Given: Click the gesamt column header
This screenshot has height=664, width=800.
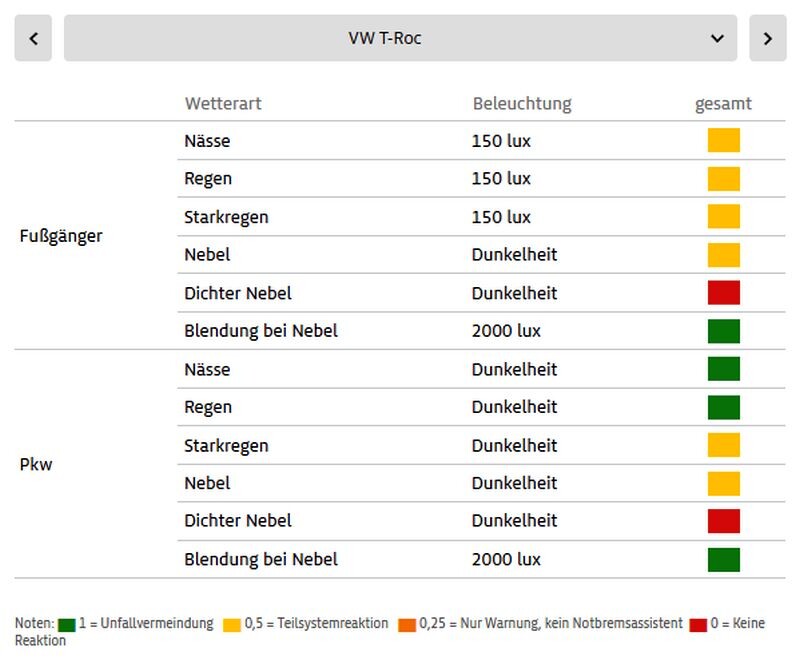Looking at the screenshot, I should (723, 104).
